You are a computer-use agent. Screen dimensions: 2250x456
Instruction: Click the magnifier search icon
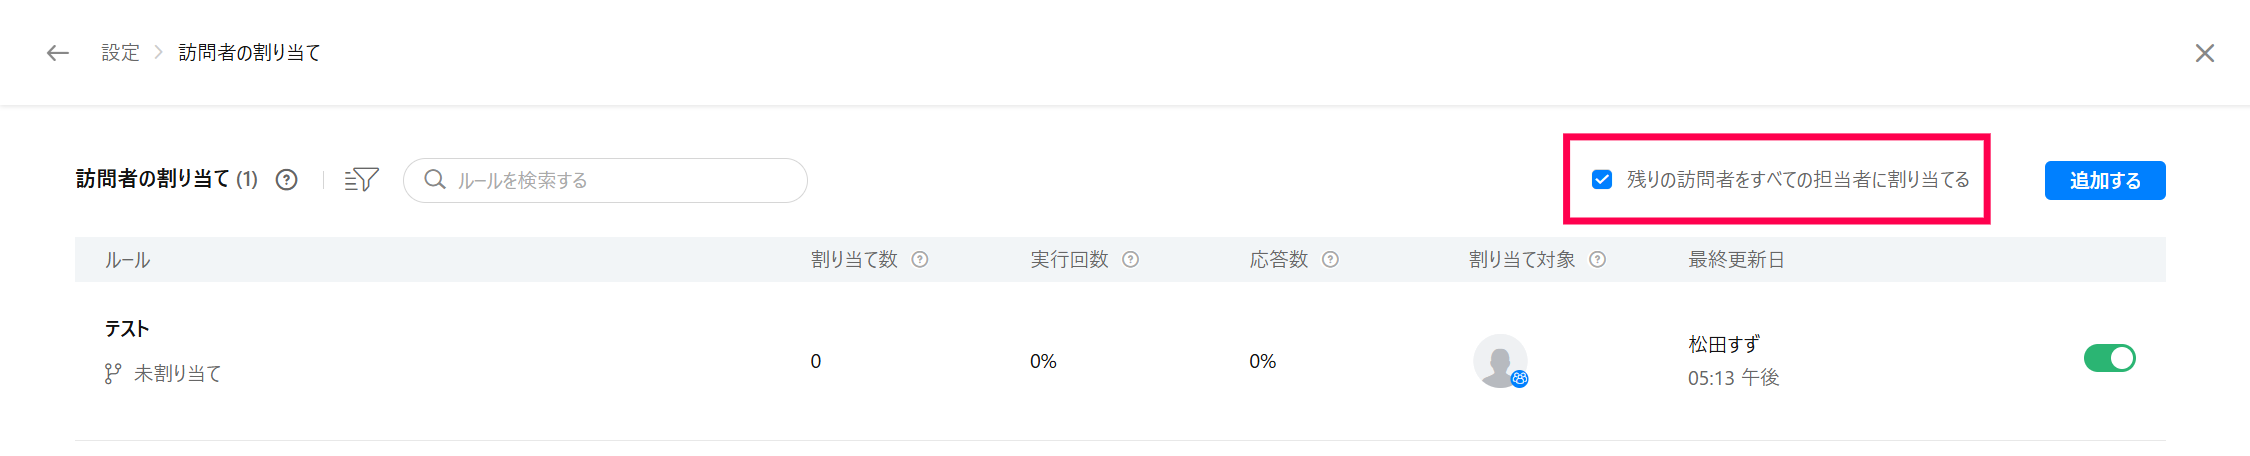coord(435,180)
